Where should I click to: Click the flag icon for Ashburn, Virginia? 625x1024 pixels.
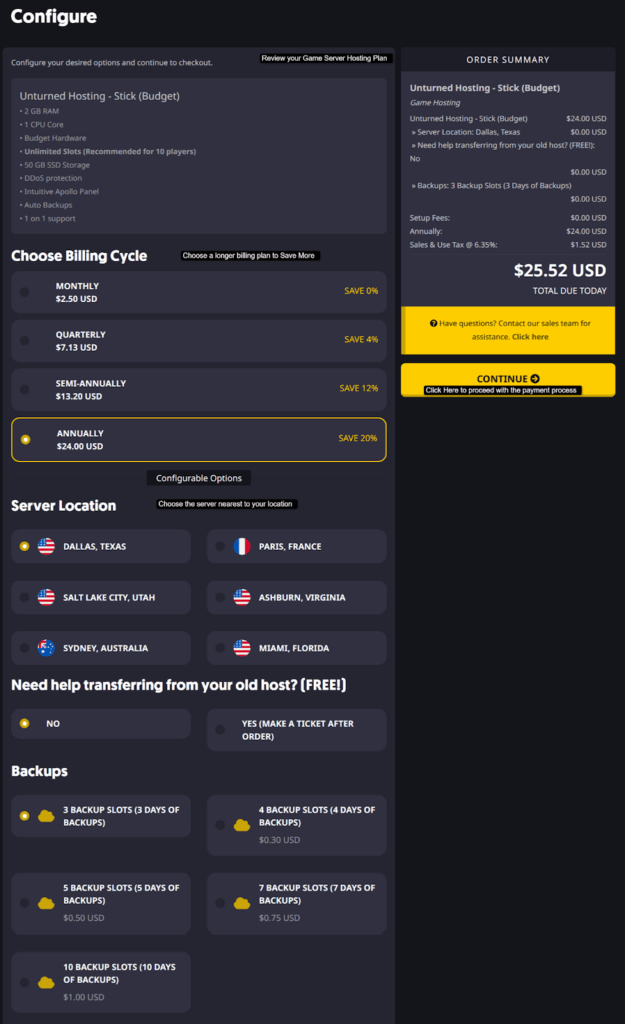(242, 597)
